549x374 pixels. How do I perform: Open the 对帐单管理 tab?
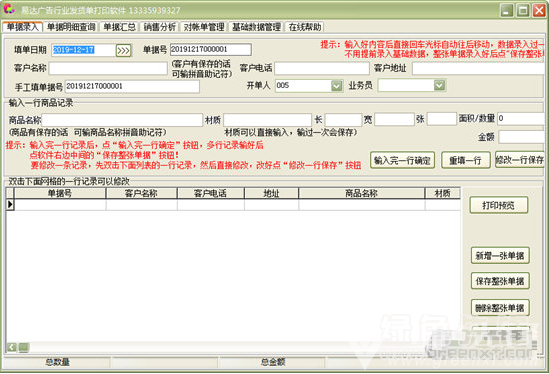(x=204, y=27)
